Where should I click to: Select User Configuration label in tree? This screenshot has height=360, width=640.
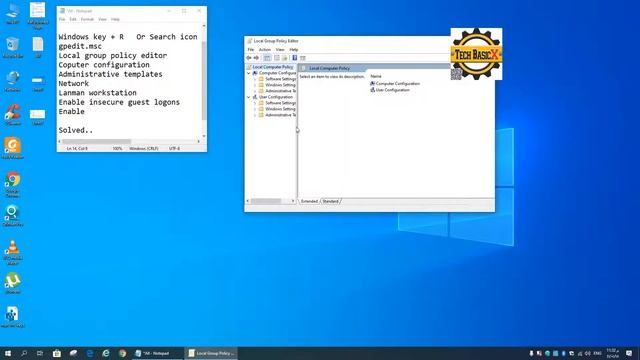tap(276, 97)
